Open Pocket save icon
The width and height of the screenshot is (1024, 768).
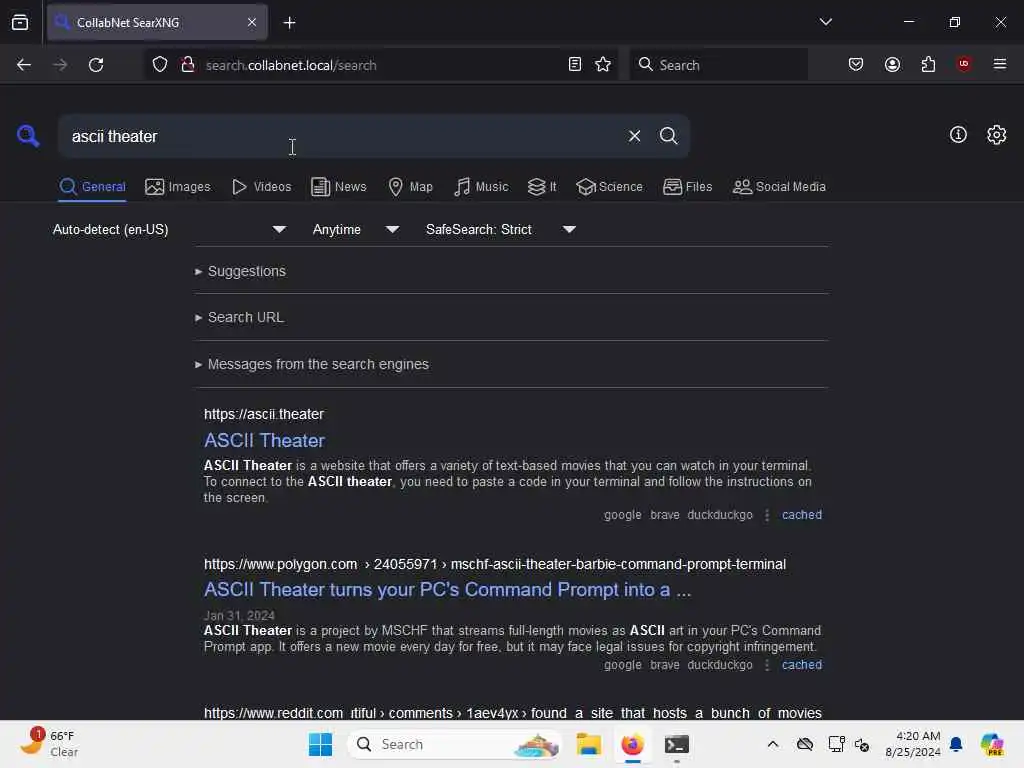coord(856,64)
